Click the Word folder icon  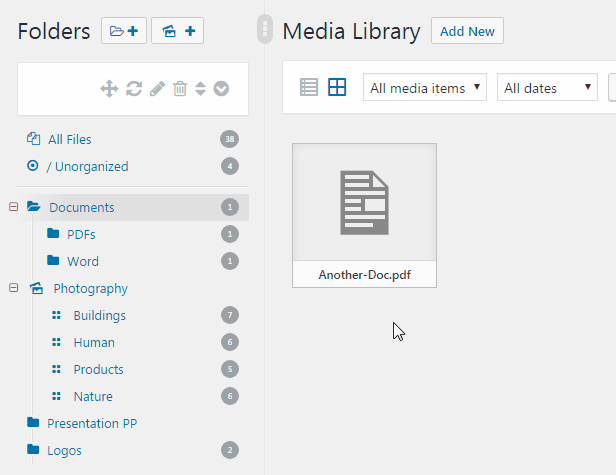(x=53, y=260)
